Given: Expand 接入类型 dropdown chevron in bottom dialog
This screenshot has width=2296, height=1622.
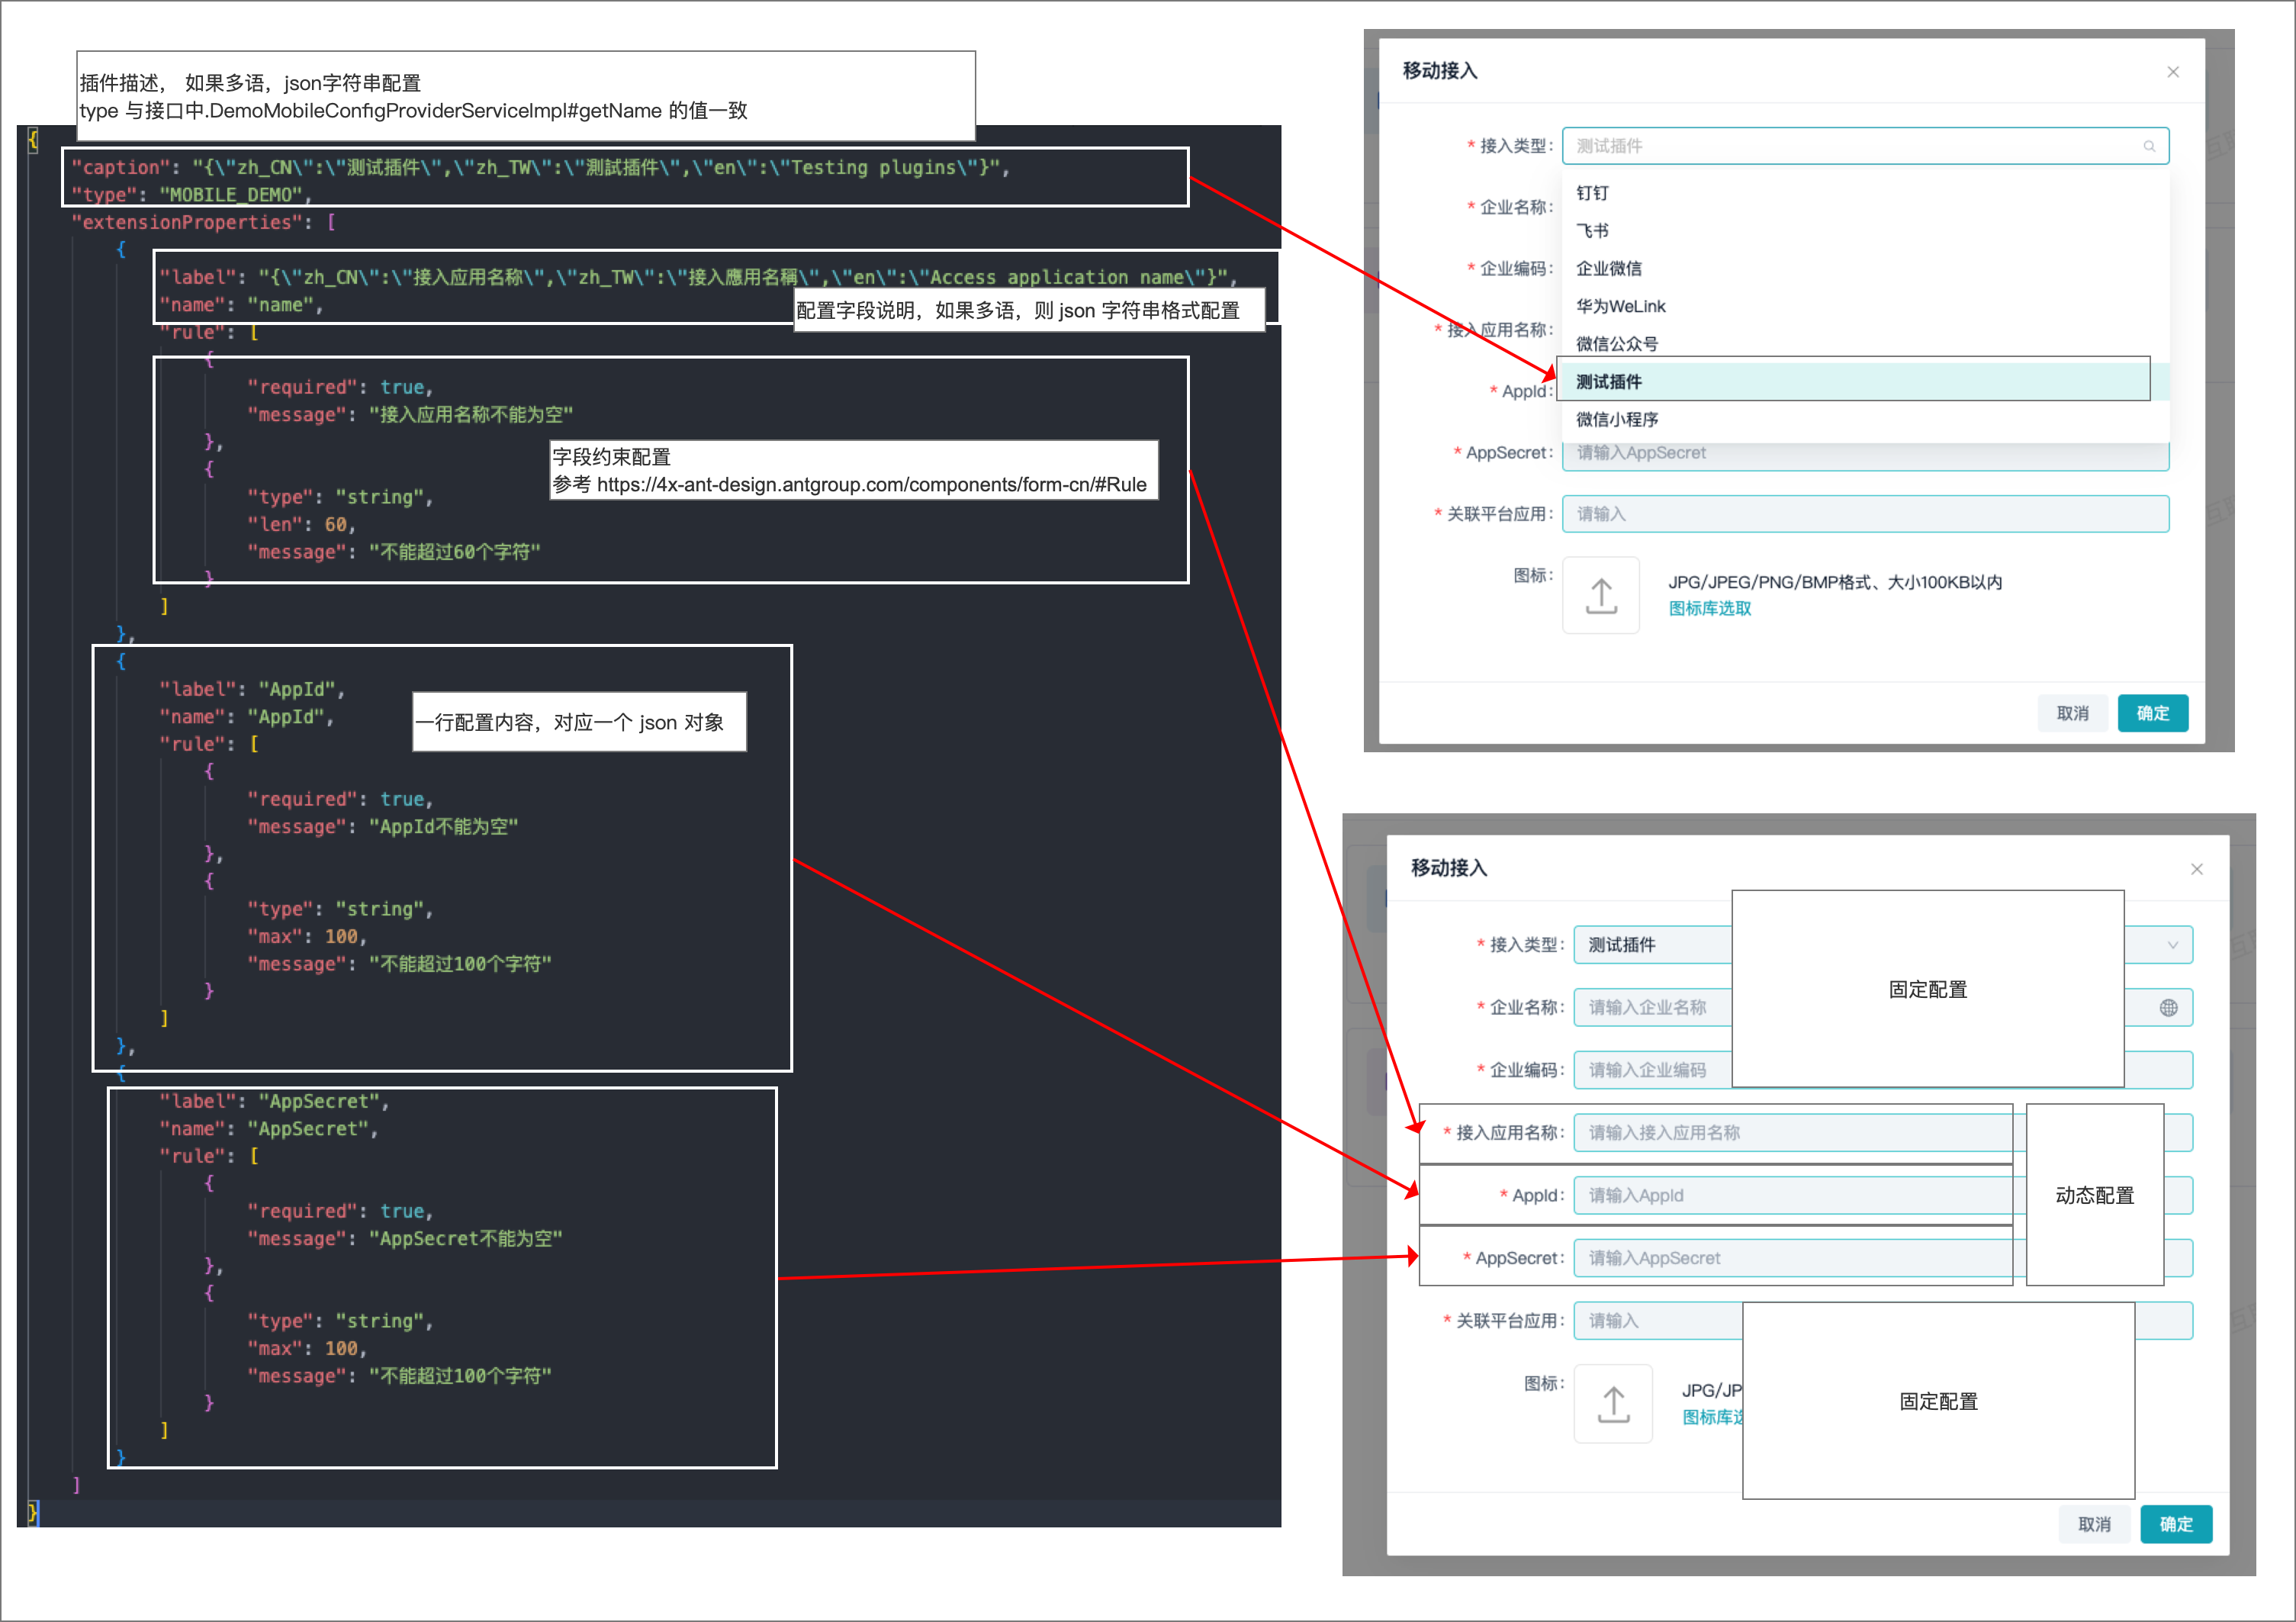Looking at the screenshot, I should pos(2172,945).
